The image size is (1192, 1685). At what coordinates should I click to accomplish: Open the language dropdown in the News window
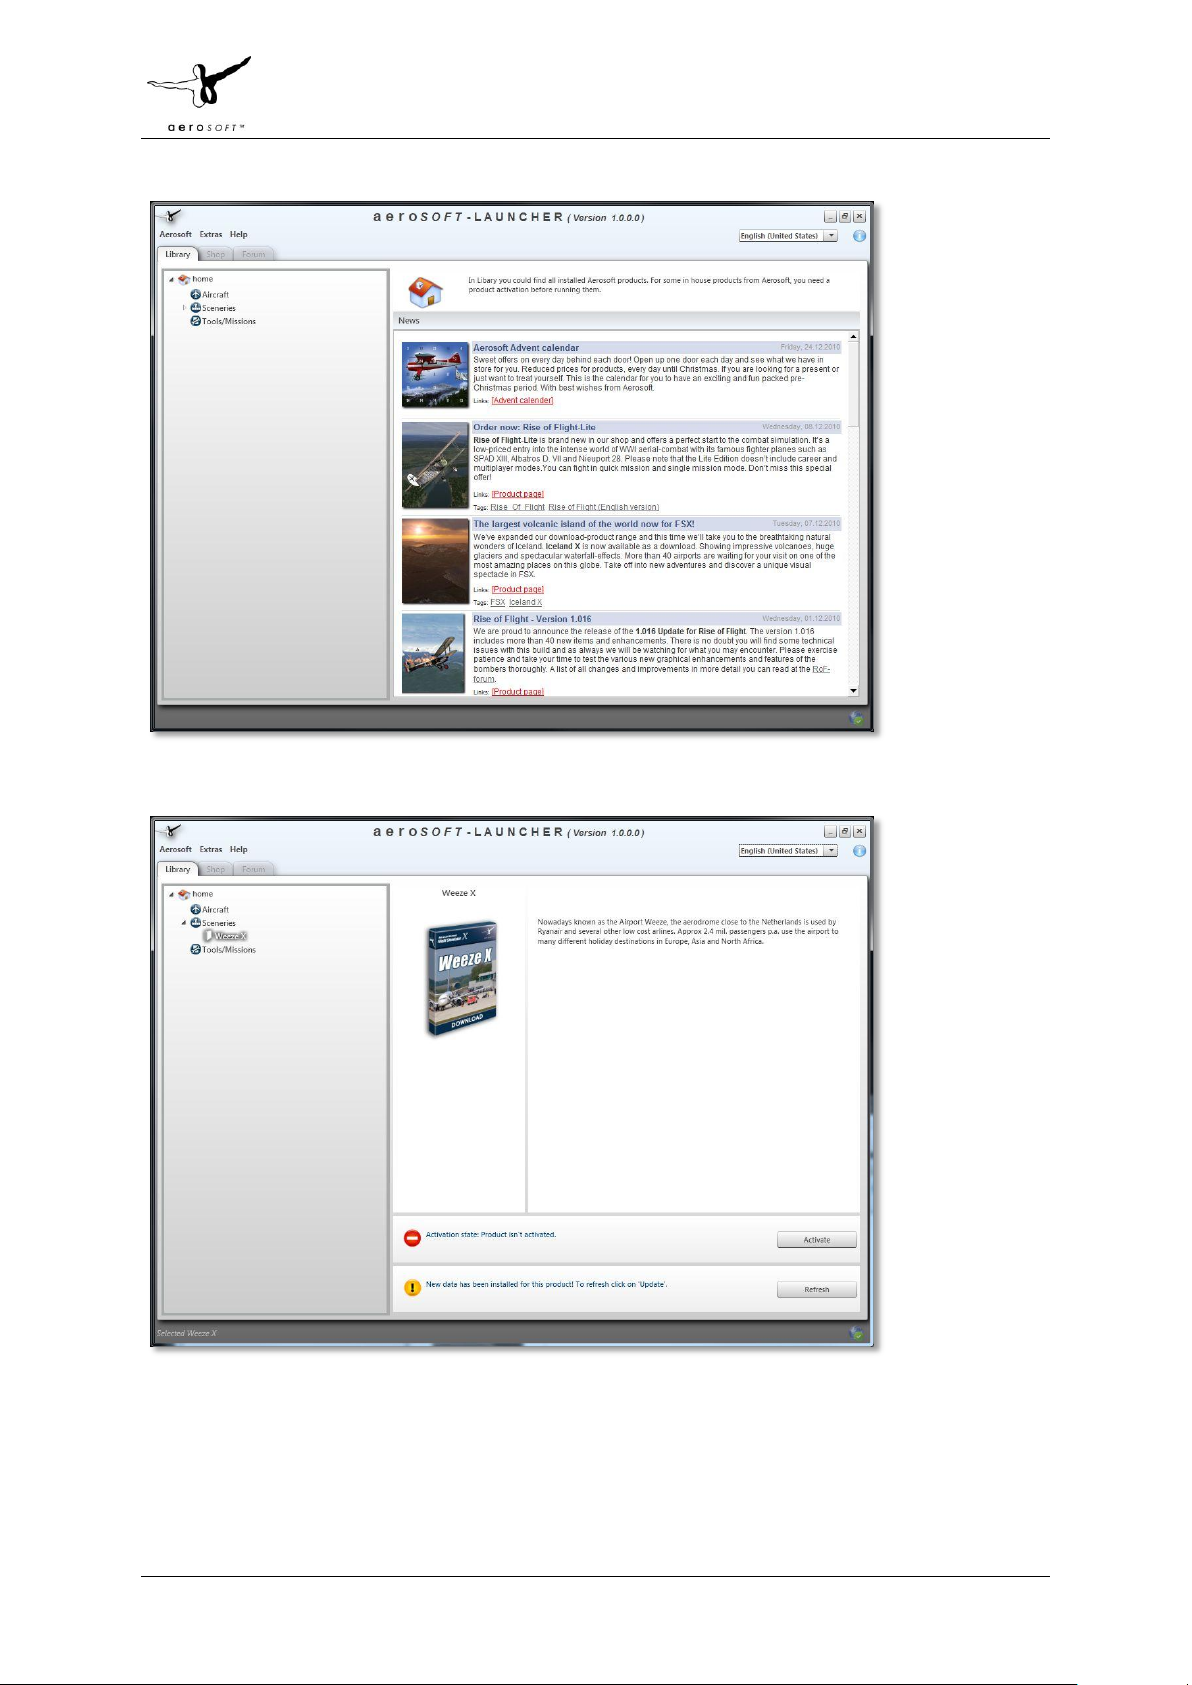pos(831,236)
